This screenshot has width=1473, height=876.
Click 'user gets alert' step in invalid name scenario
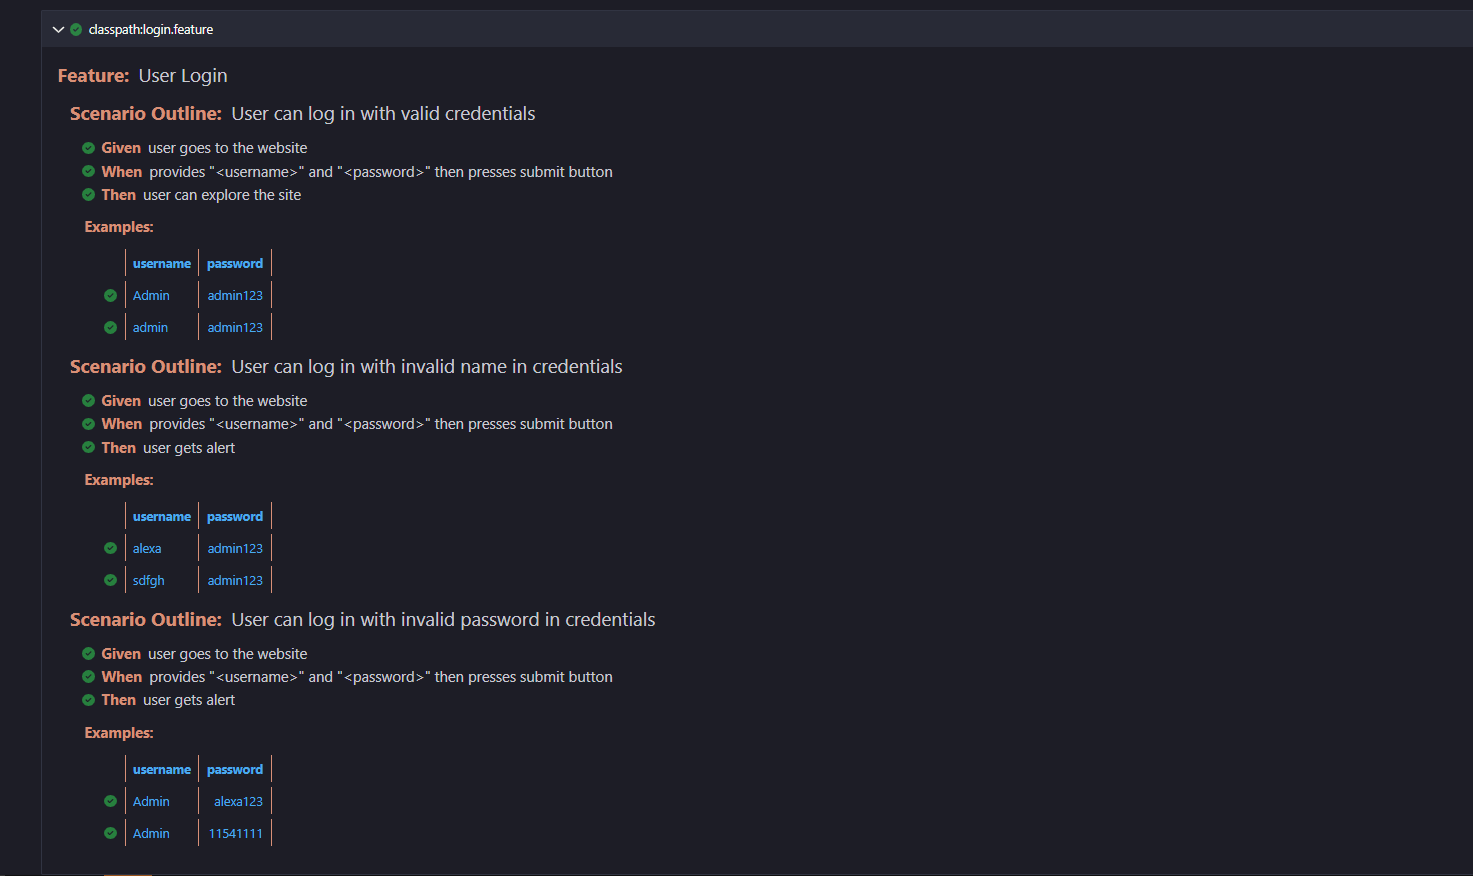click(x=189, y=448)
